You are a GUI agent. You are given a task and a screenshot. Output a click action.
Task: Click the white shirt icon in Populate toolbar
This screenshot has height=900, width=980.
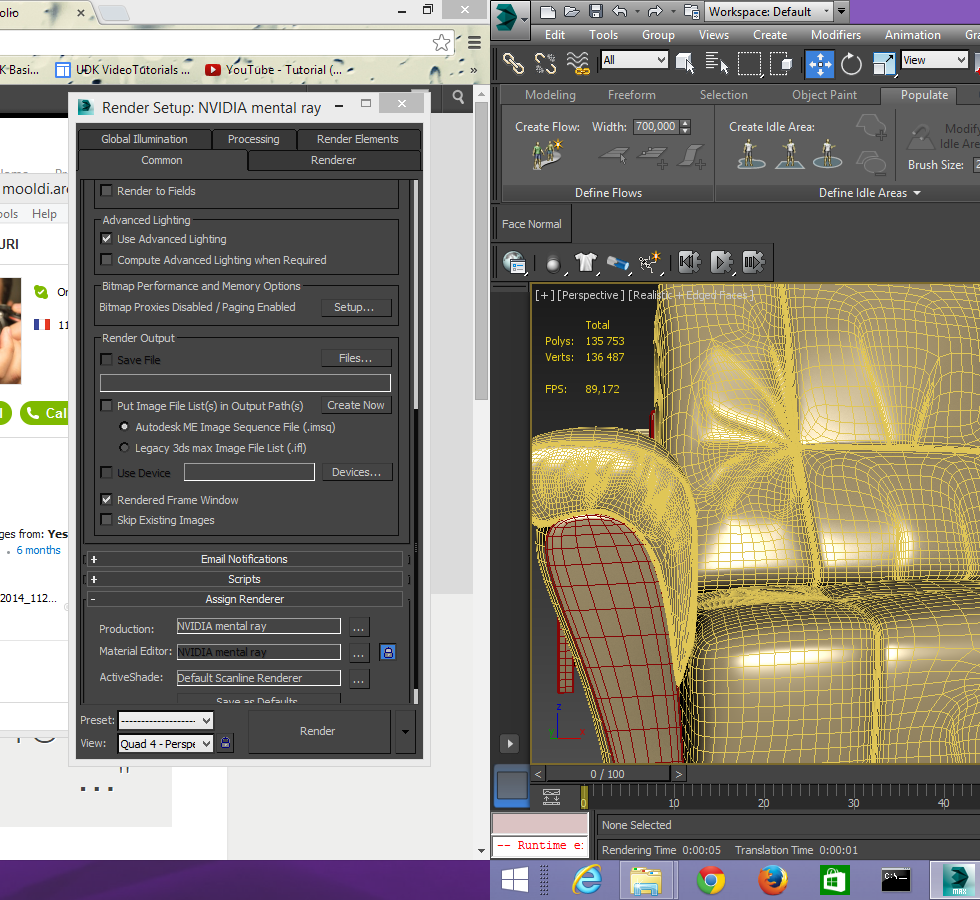point(585,262)
